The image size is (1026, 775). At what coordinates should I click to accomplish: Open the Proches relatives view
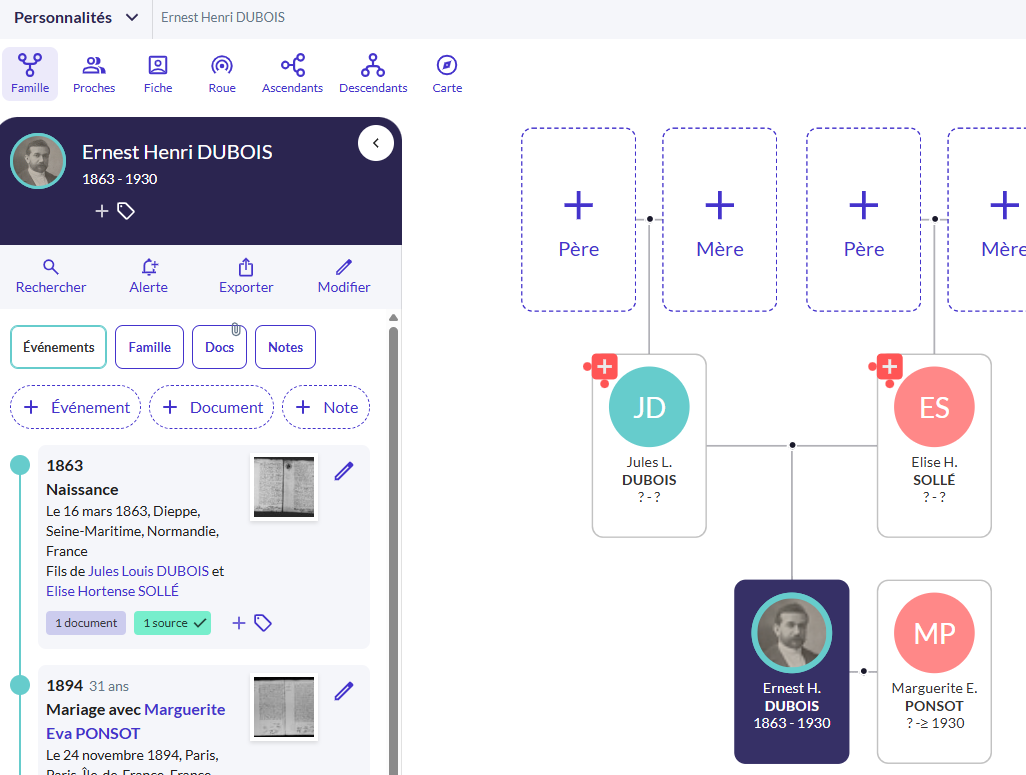click(94, 75)
